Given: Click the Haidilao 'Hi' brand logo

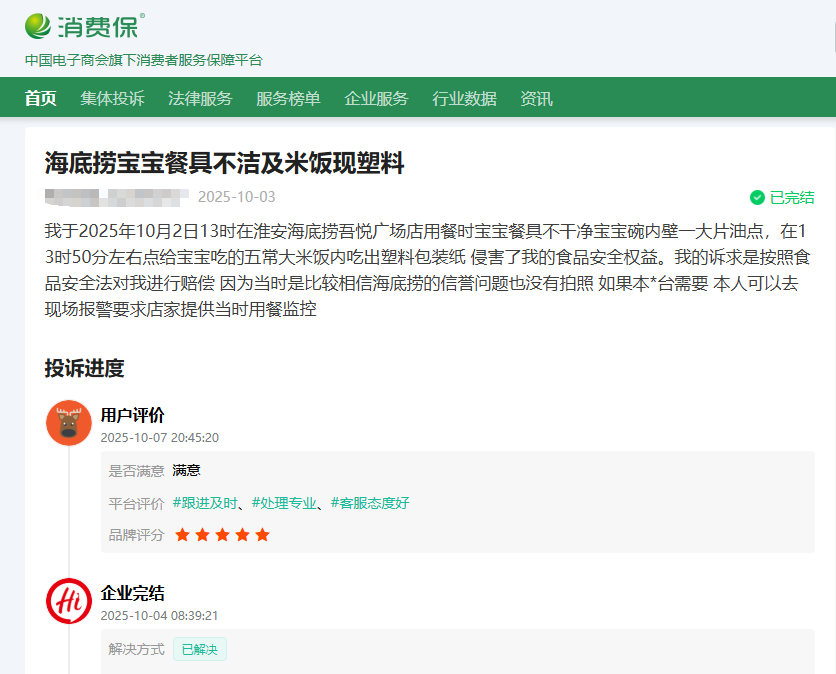Looking at the screenshot, I should 68,601.
